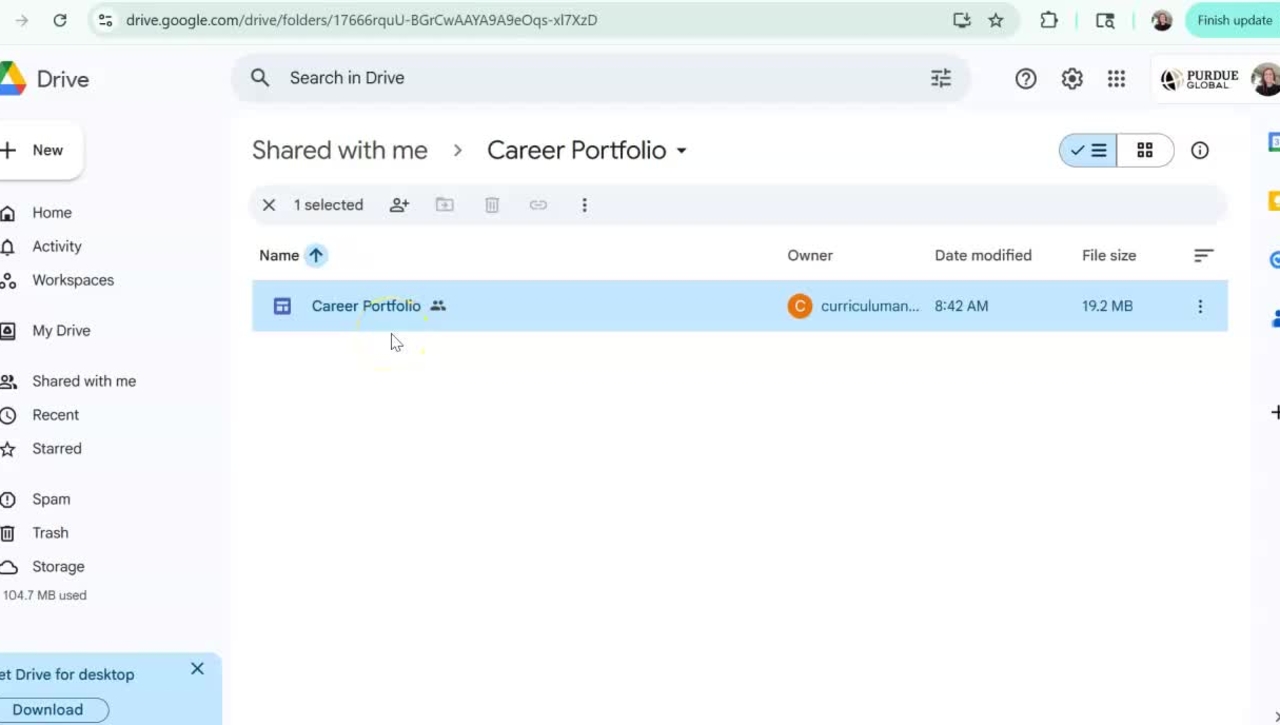The height and width of the screenshot is (725, 1280).
Task: Open Trash in the sidebar
Action: coord(50,533)
